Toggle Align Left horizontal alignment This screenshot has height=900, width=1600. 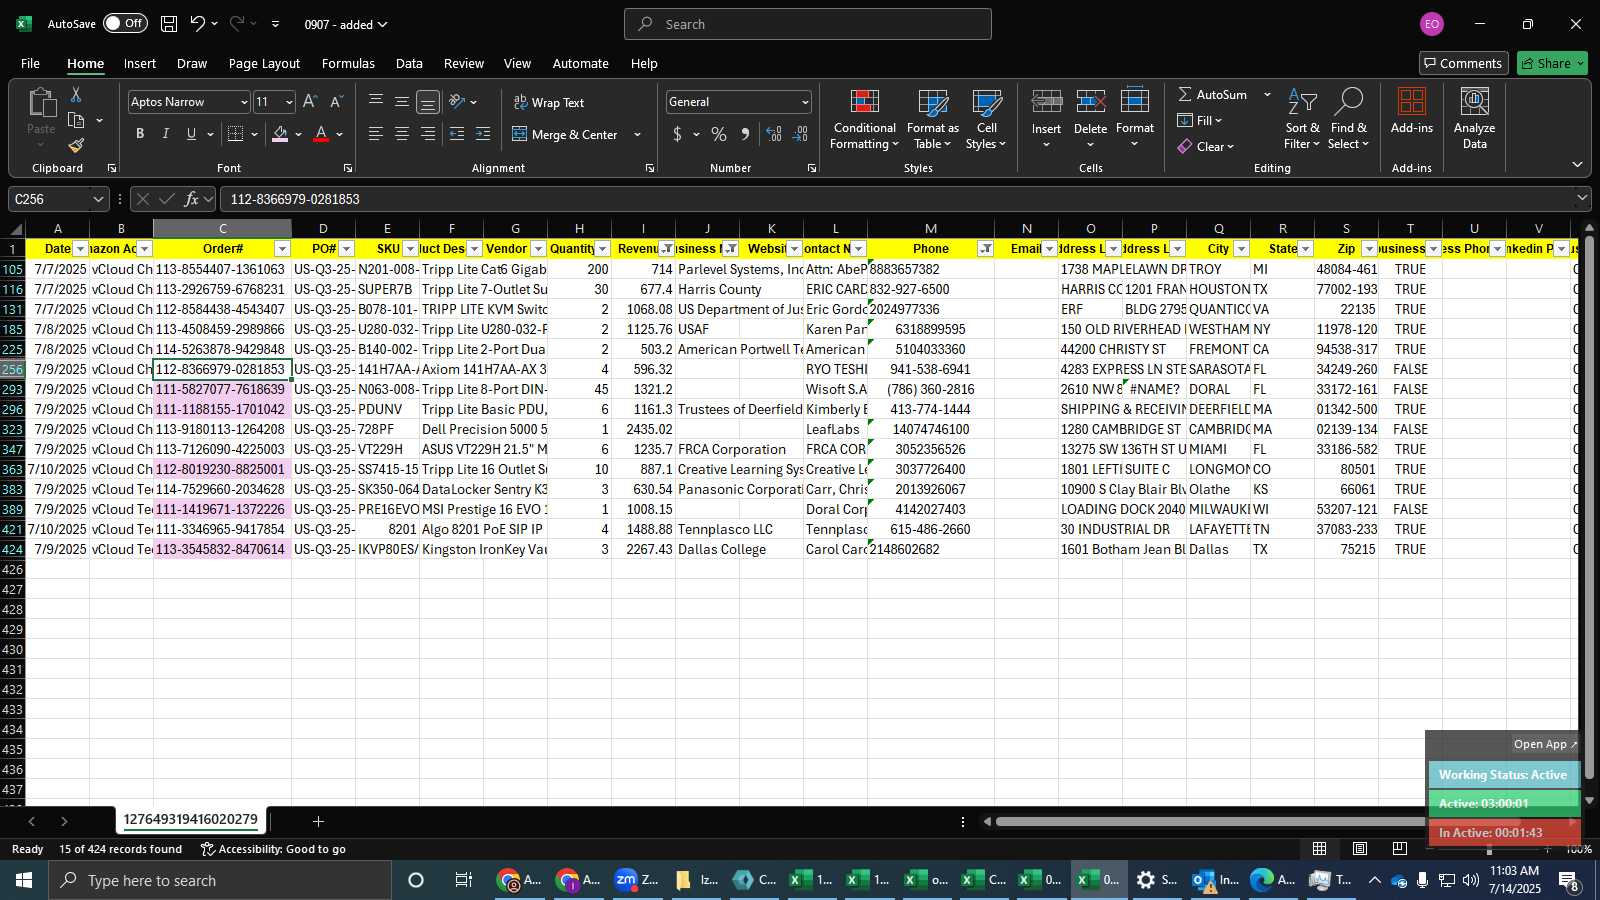[x=376, y=134]
